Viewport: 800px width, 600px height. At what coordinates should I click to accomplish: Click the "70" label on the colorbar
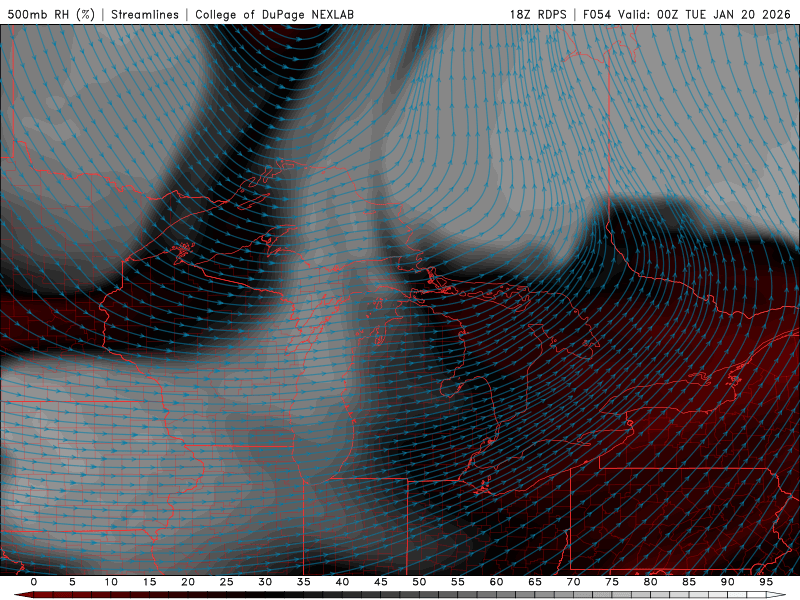tap(573, 582)
